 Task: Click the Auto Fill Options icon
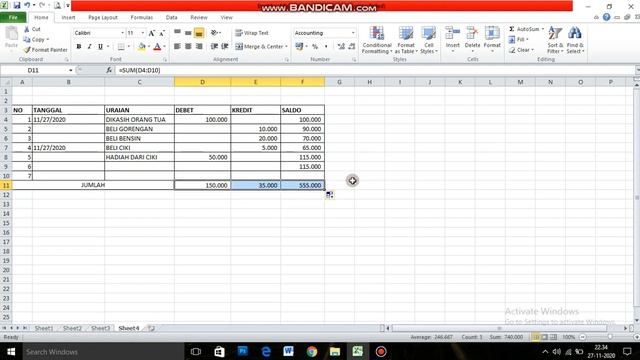(x=329, y=195)
